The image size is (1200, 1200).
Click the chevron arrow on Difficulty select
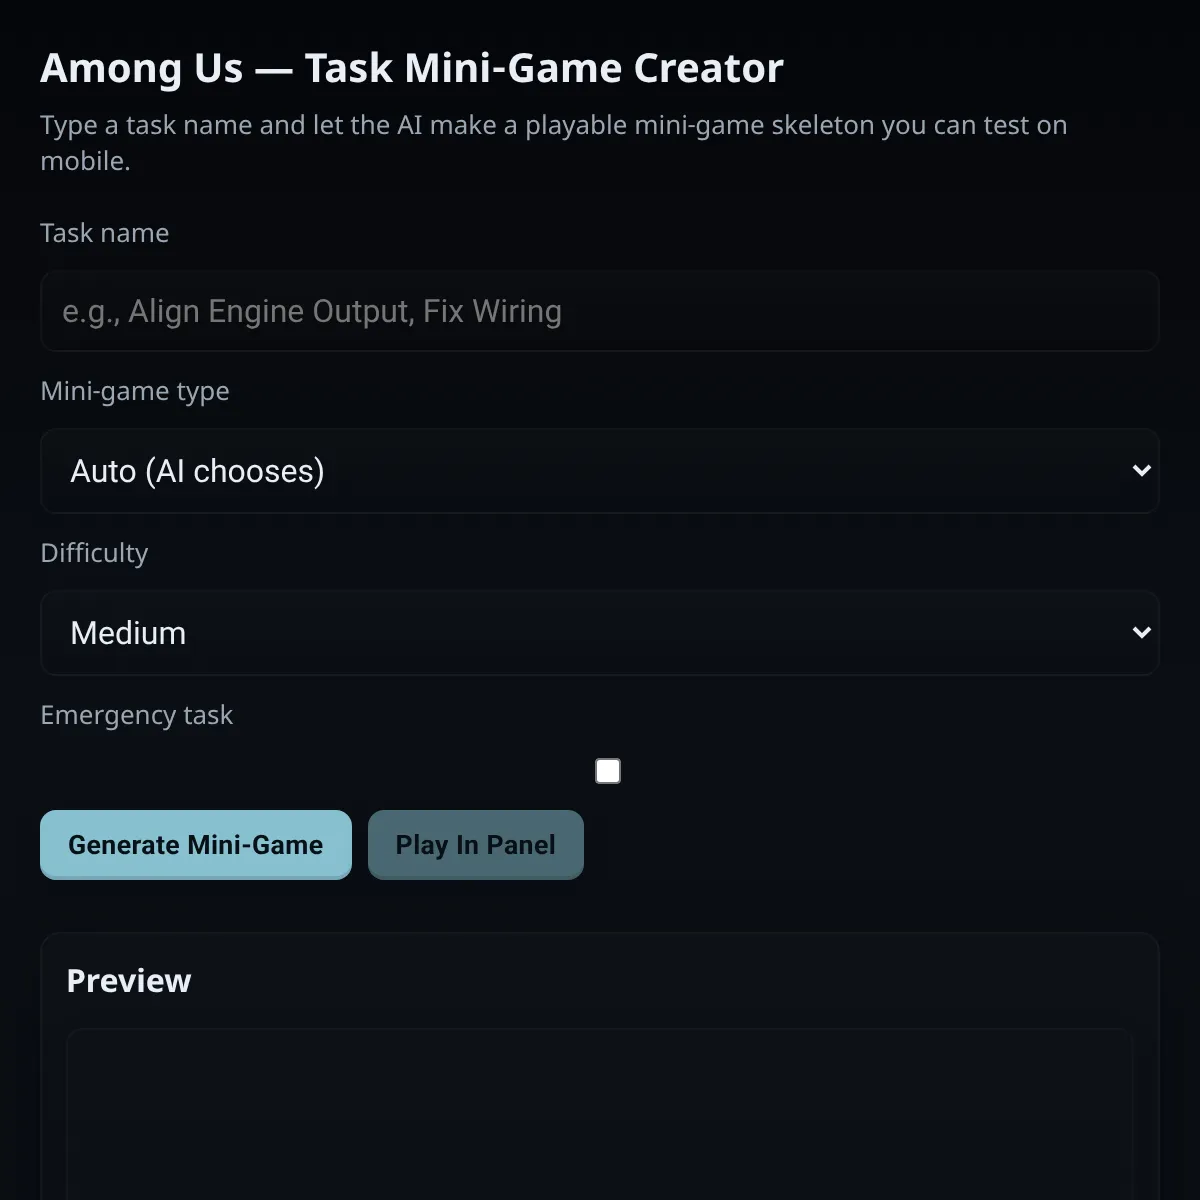(x=1141, y=633)
